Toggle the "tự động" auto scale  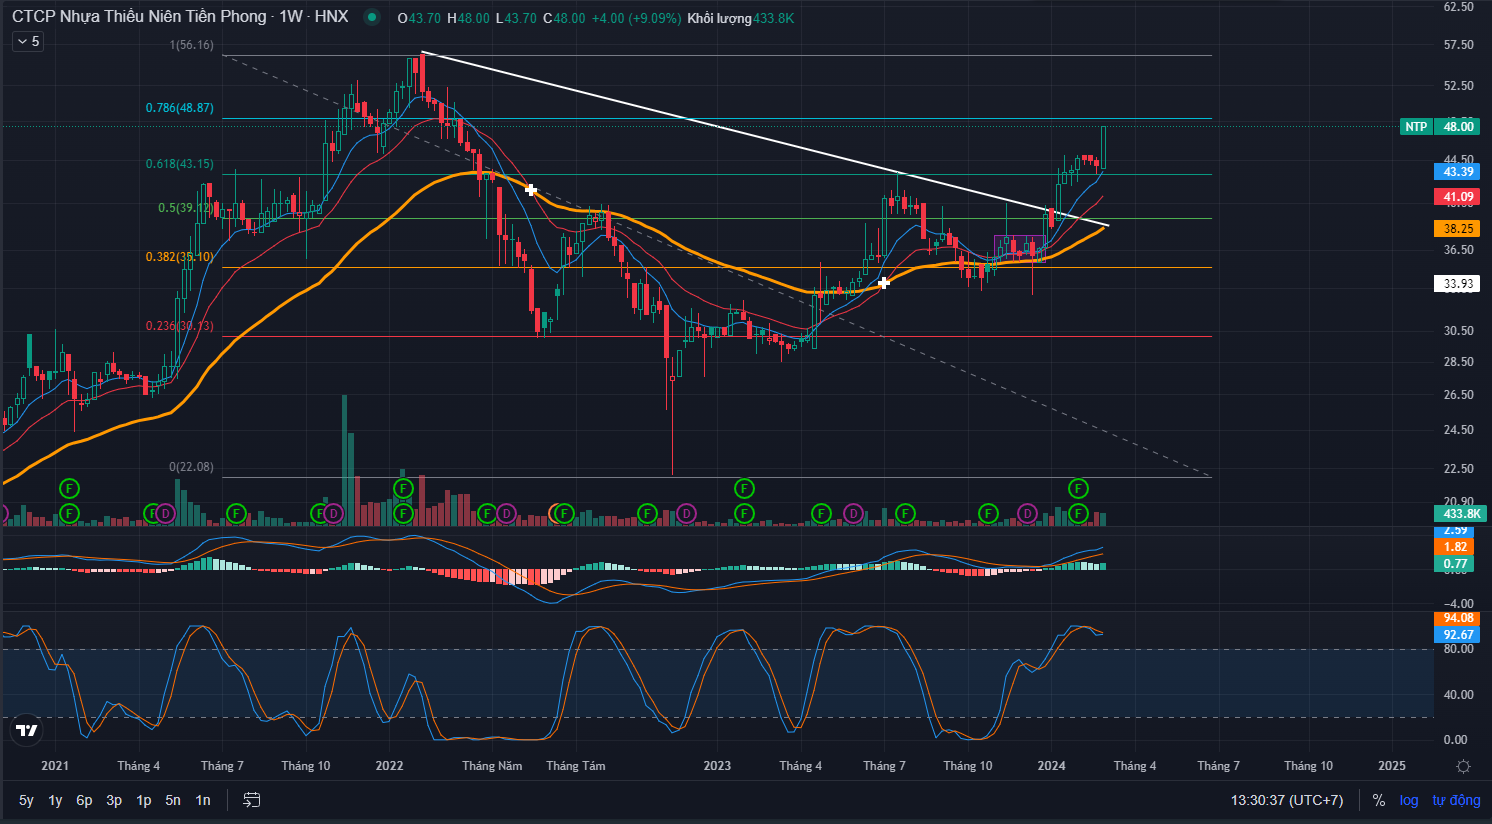tap(1456, 800)
